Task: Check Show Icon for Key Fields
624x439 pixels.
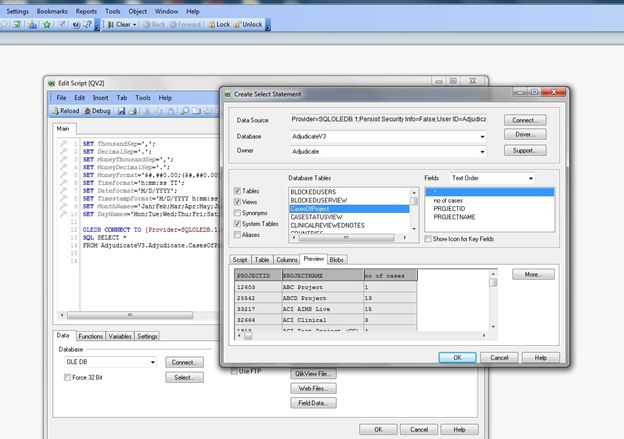Action: 429,239
